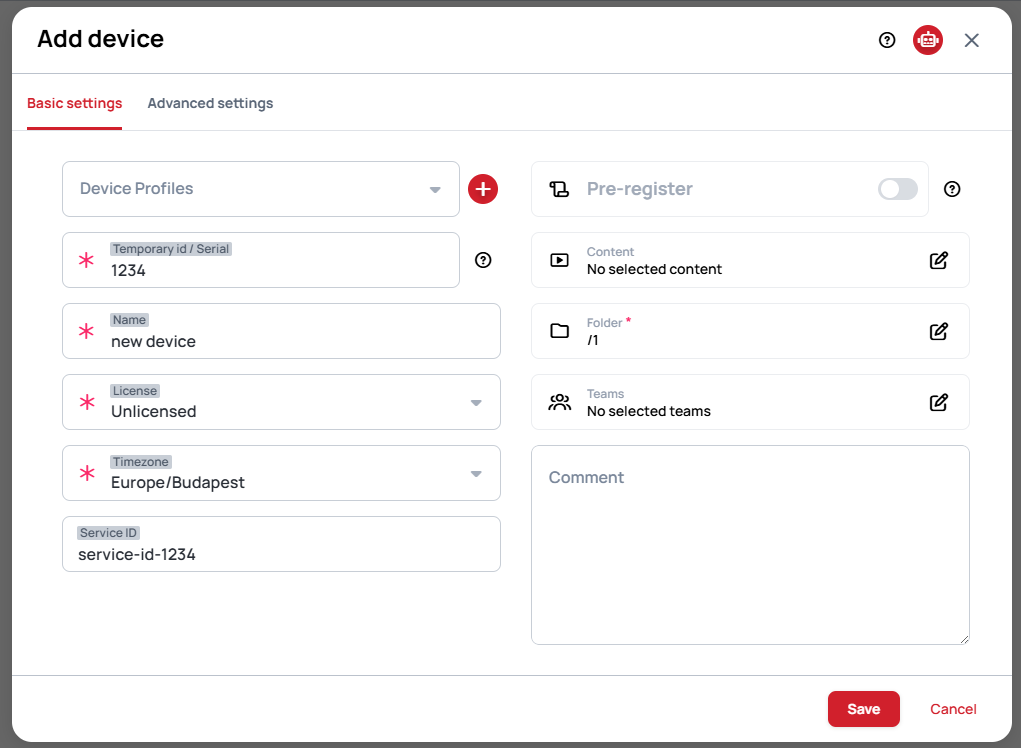Image resolution: width=1021 pixels, height=748 pixels.
Task: Edit the Folder selection
Action: pos(938,331)
